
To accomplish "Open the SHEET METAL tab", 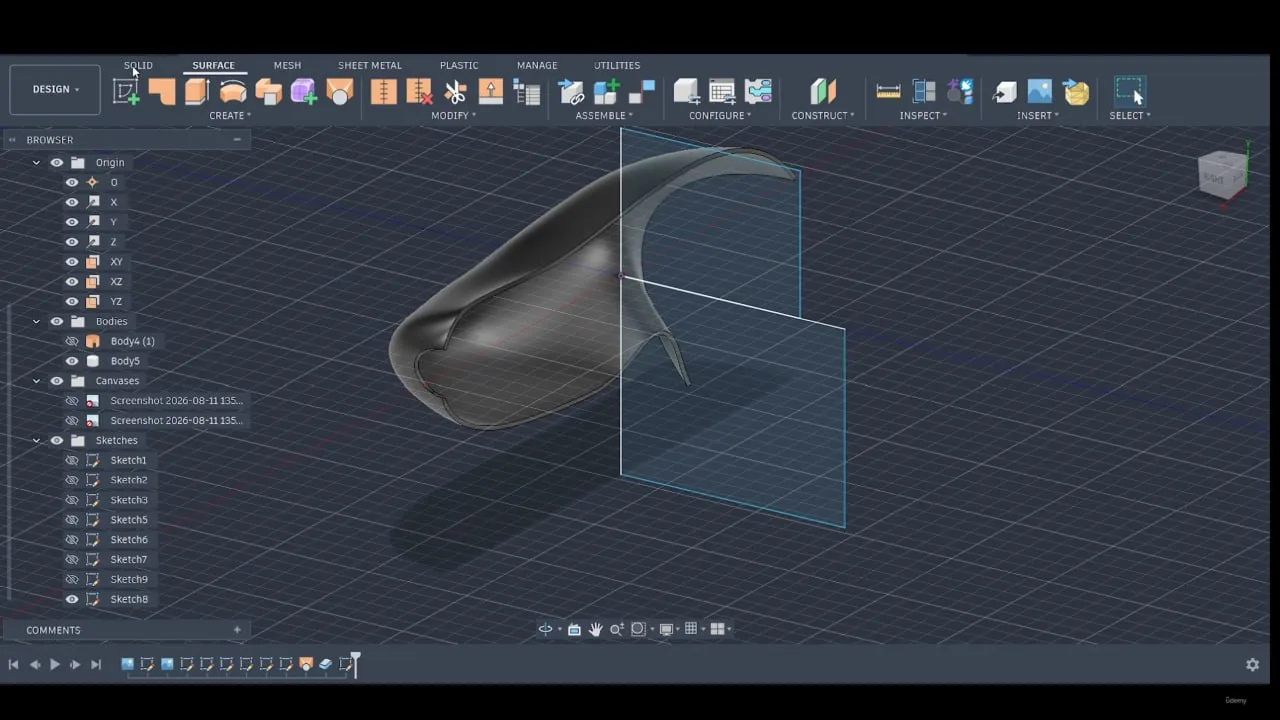I will (x=370, y=65).
